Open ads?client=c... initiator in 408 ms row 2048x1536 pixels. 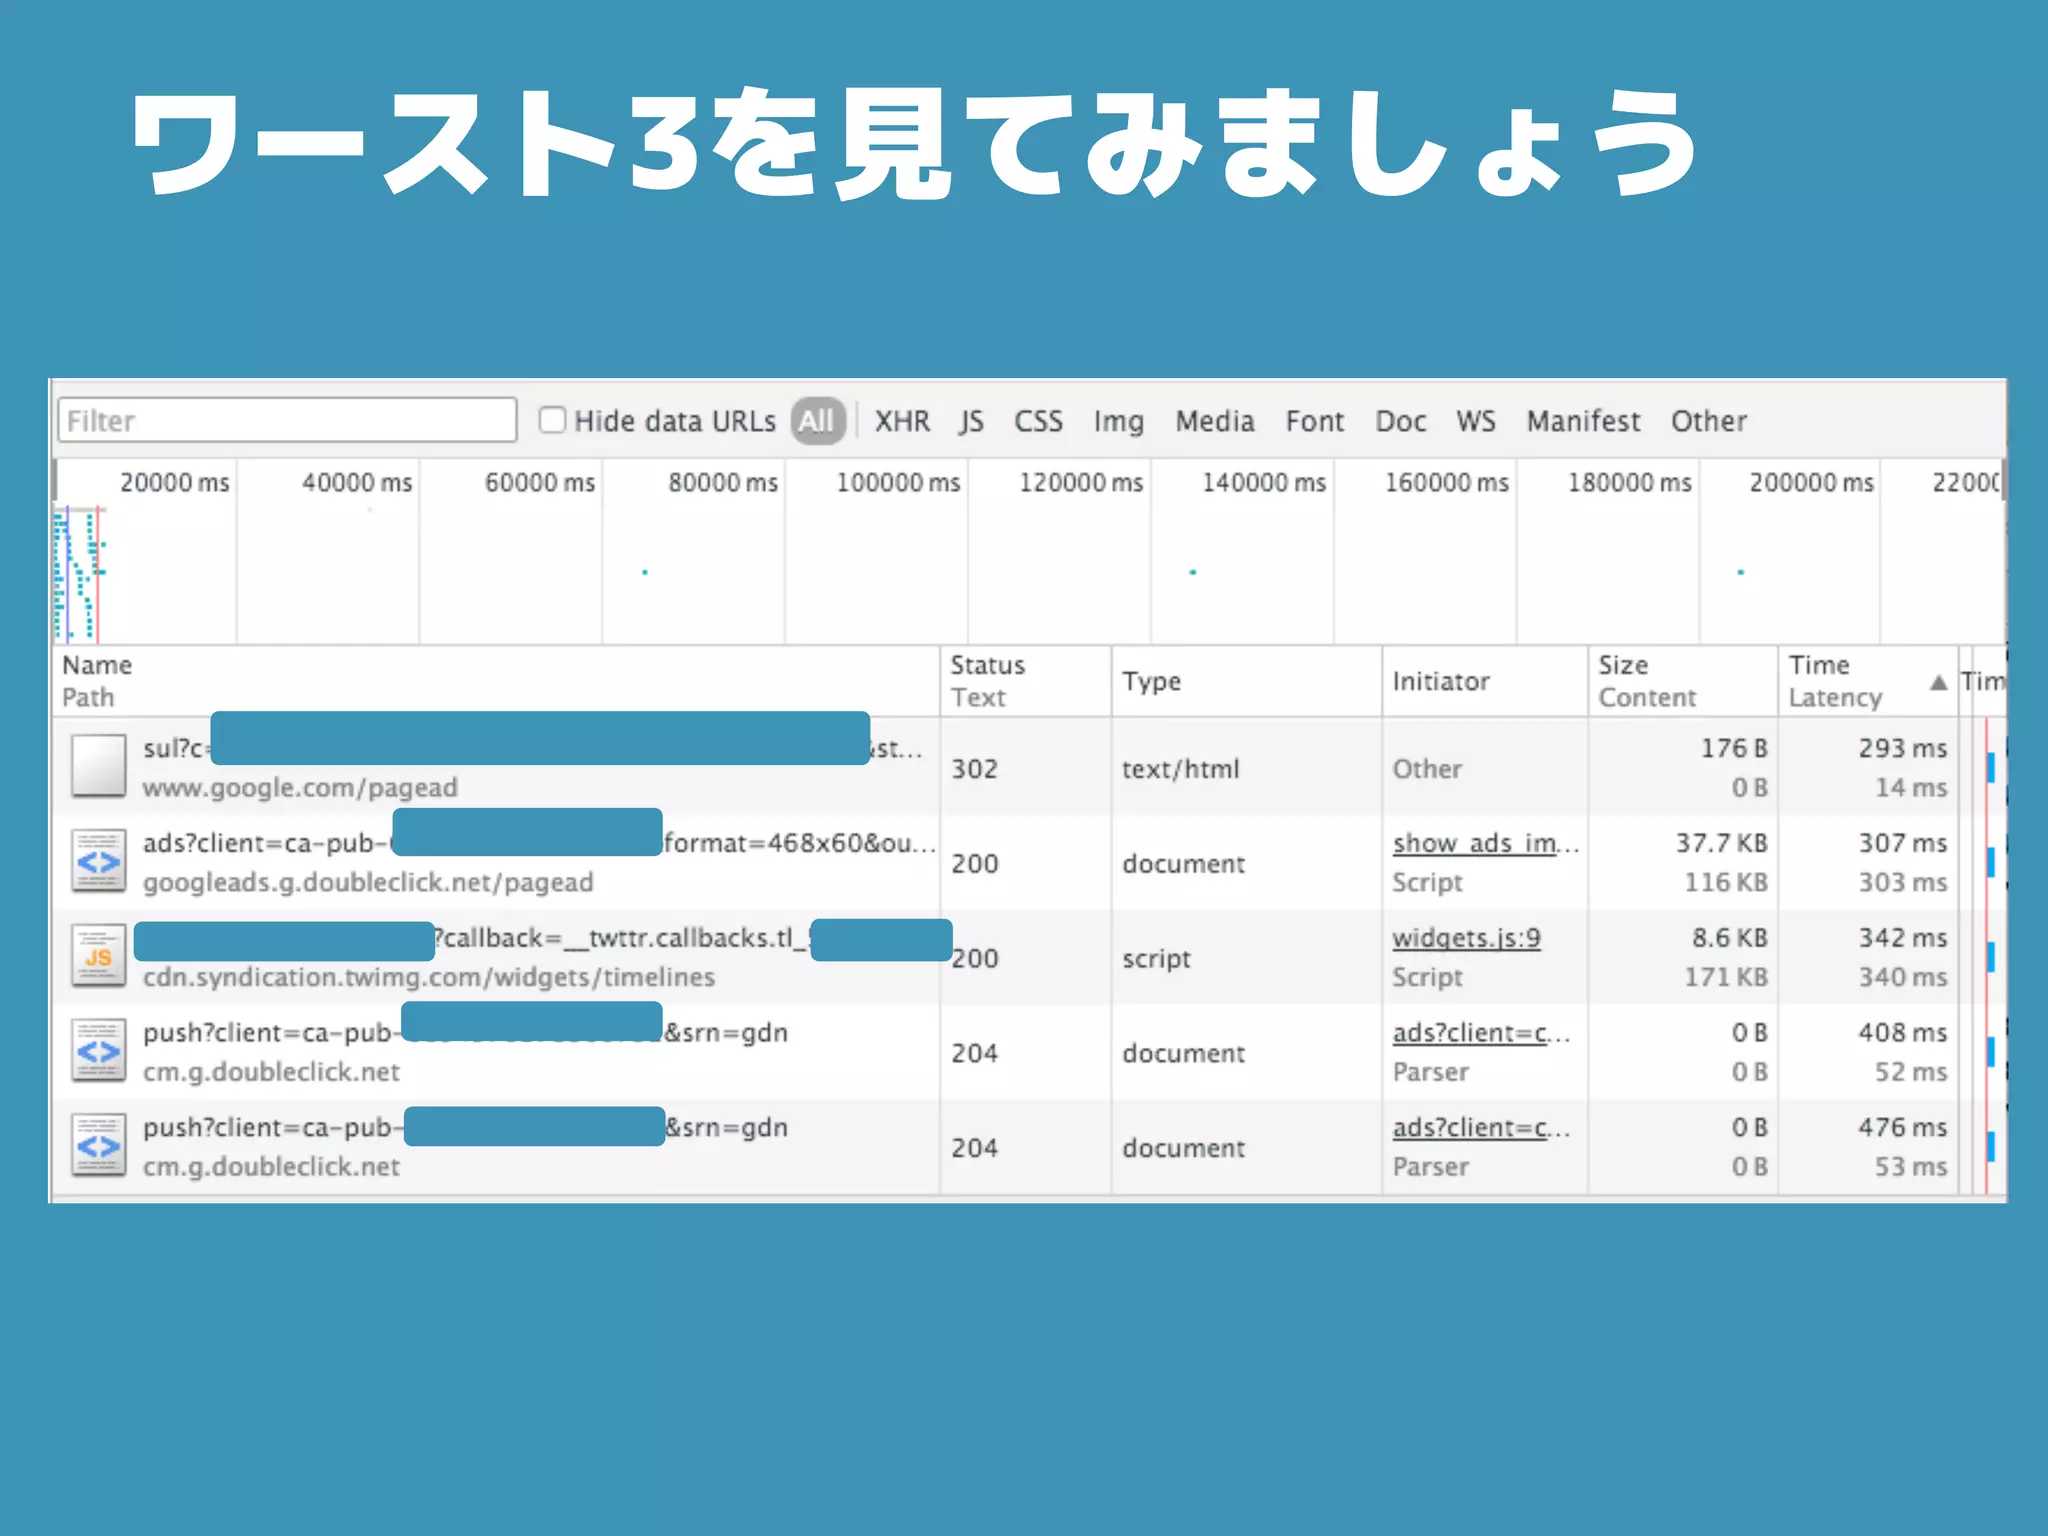pyautogui.click(x=1481, y=1033)
